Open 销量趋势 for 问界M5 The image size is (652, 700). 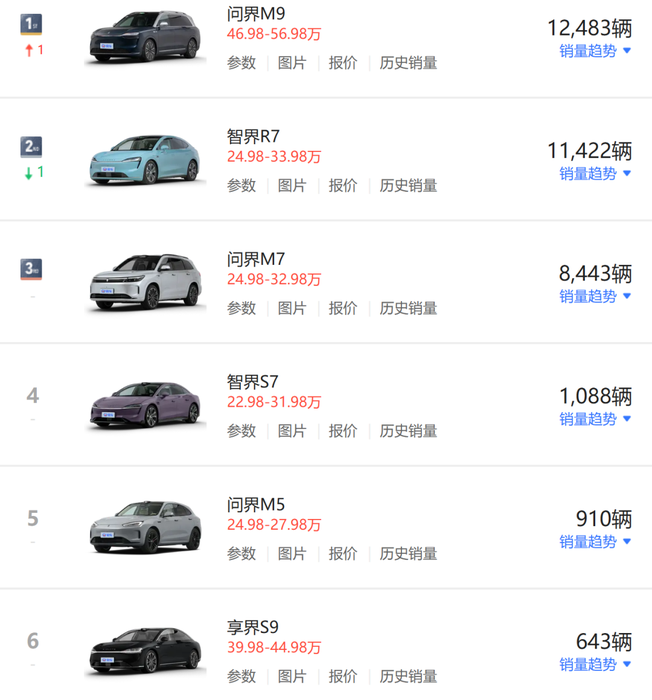[x=595, y=541]
